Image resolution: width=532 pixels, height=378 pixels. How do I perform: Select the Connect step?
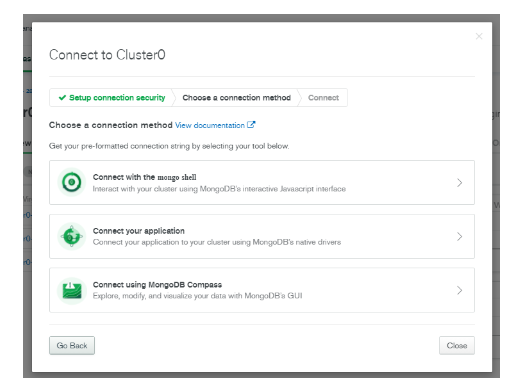pyautogui.click(x=323, y=98)
